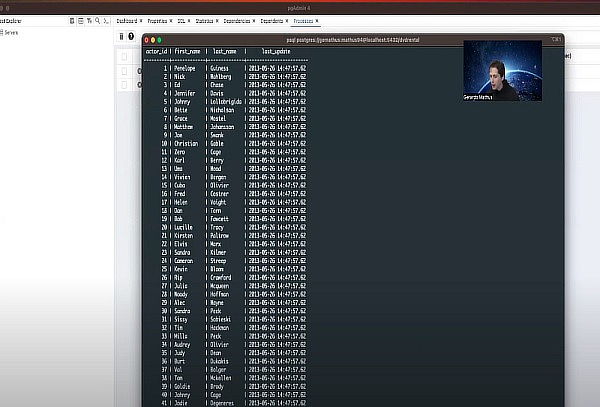Screen dimensions: 600x407
Task: Click last name Streep in row 24
Action: [x=218, y=261]
